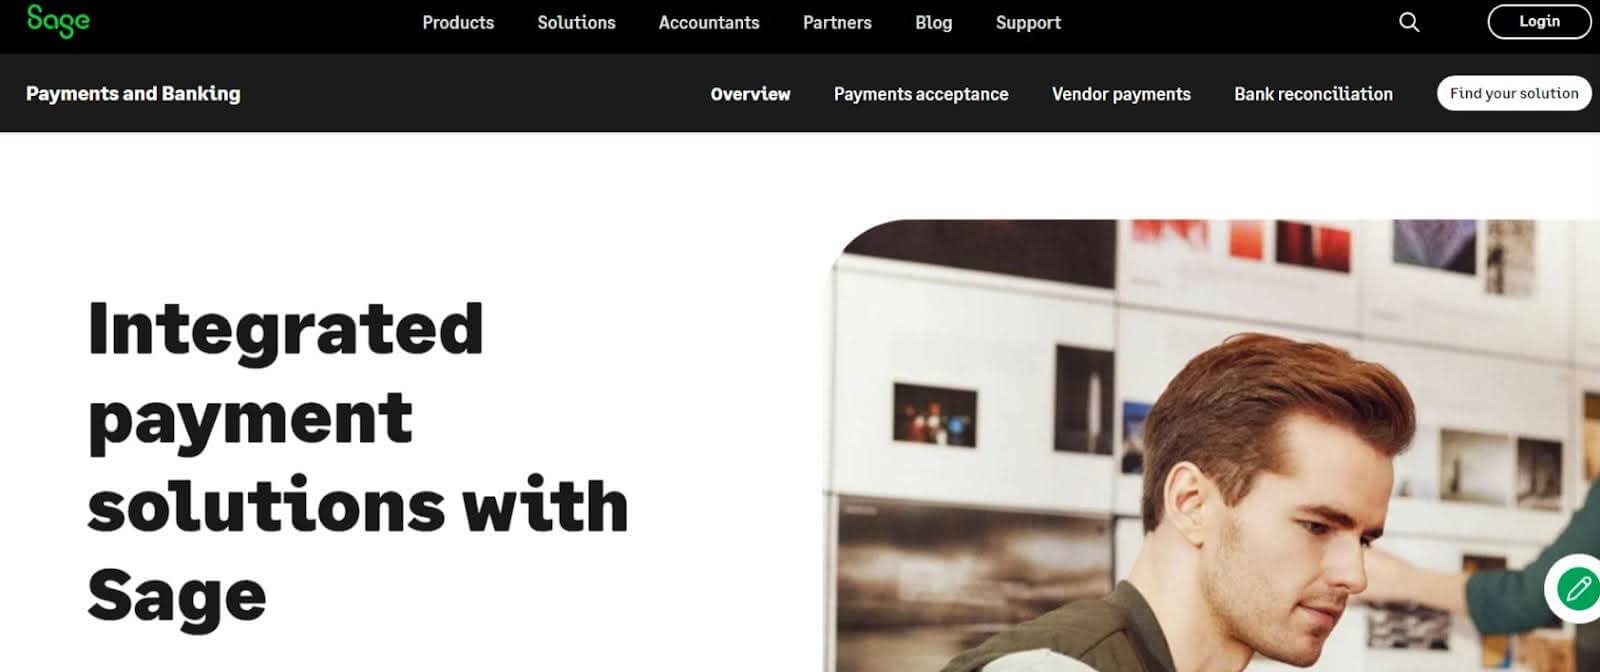Click the framed colored-lights photo on wall

tap(935, 414)
